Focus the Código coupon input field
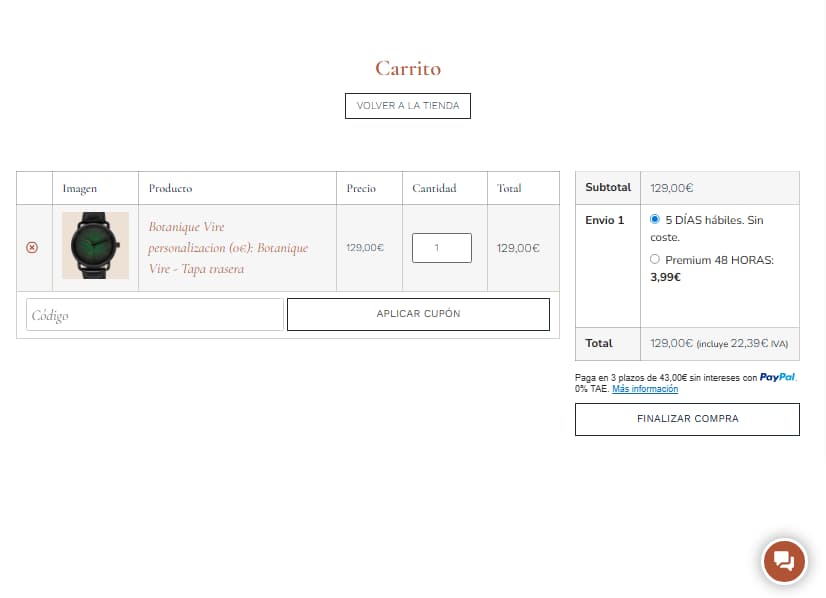The image size is (826, 598). [x=155, y=315]
